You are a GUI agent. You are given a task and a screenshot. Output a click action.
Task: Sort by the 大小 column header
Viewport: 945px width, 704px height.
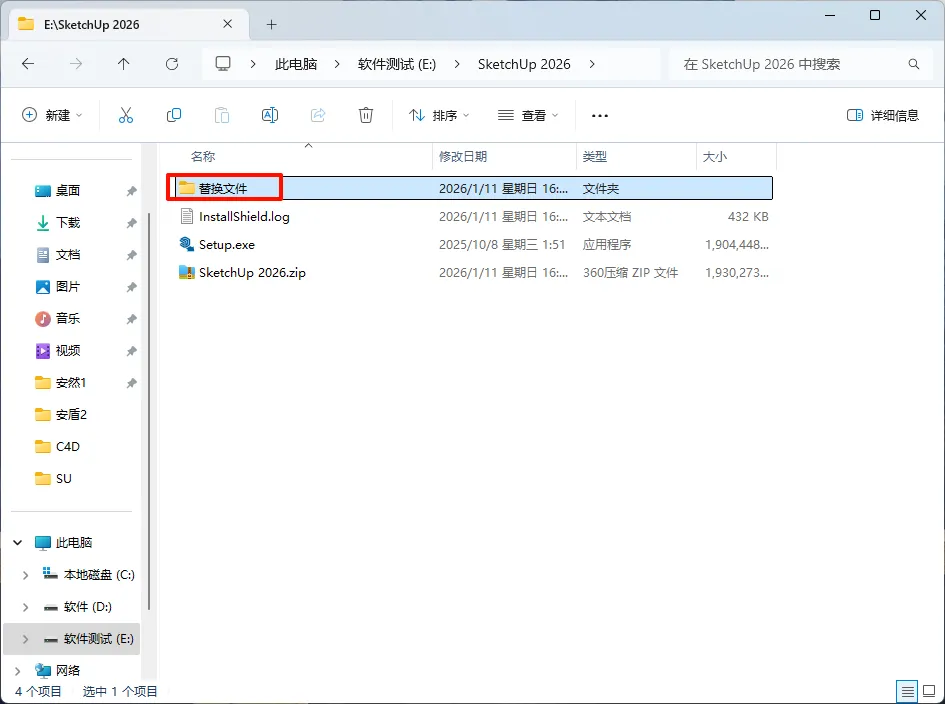pos(715,157)
